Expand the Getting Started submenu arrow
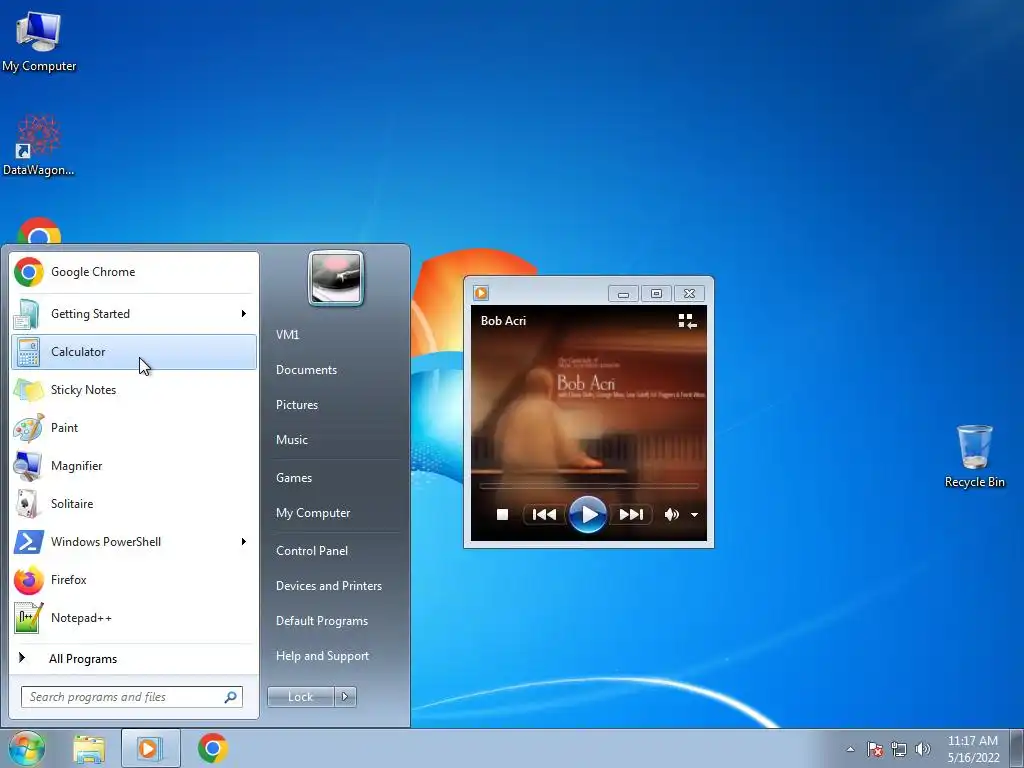This screenshot has width=1024, height=768. pos(244,314)
